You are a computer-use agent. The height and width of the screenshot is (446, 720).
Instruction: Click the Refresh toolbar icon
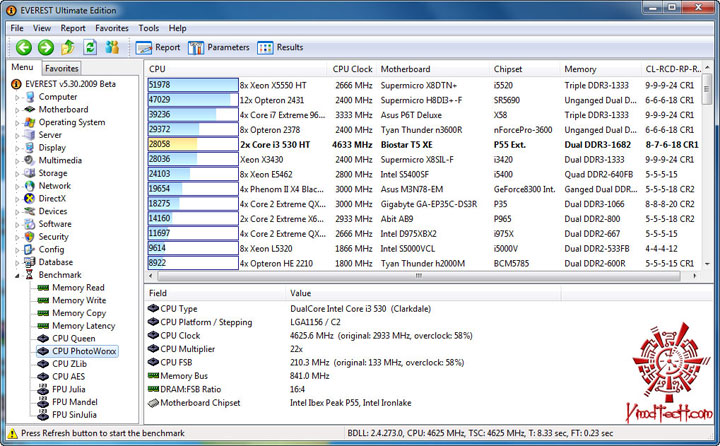click(90, 47)
